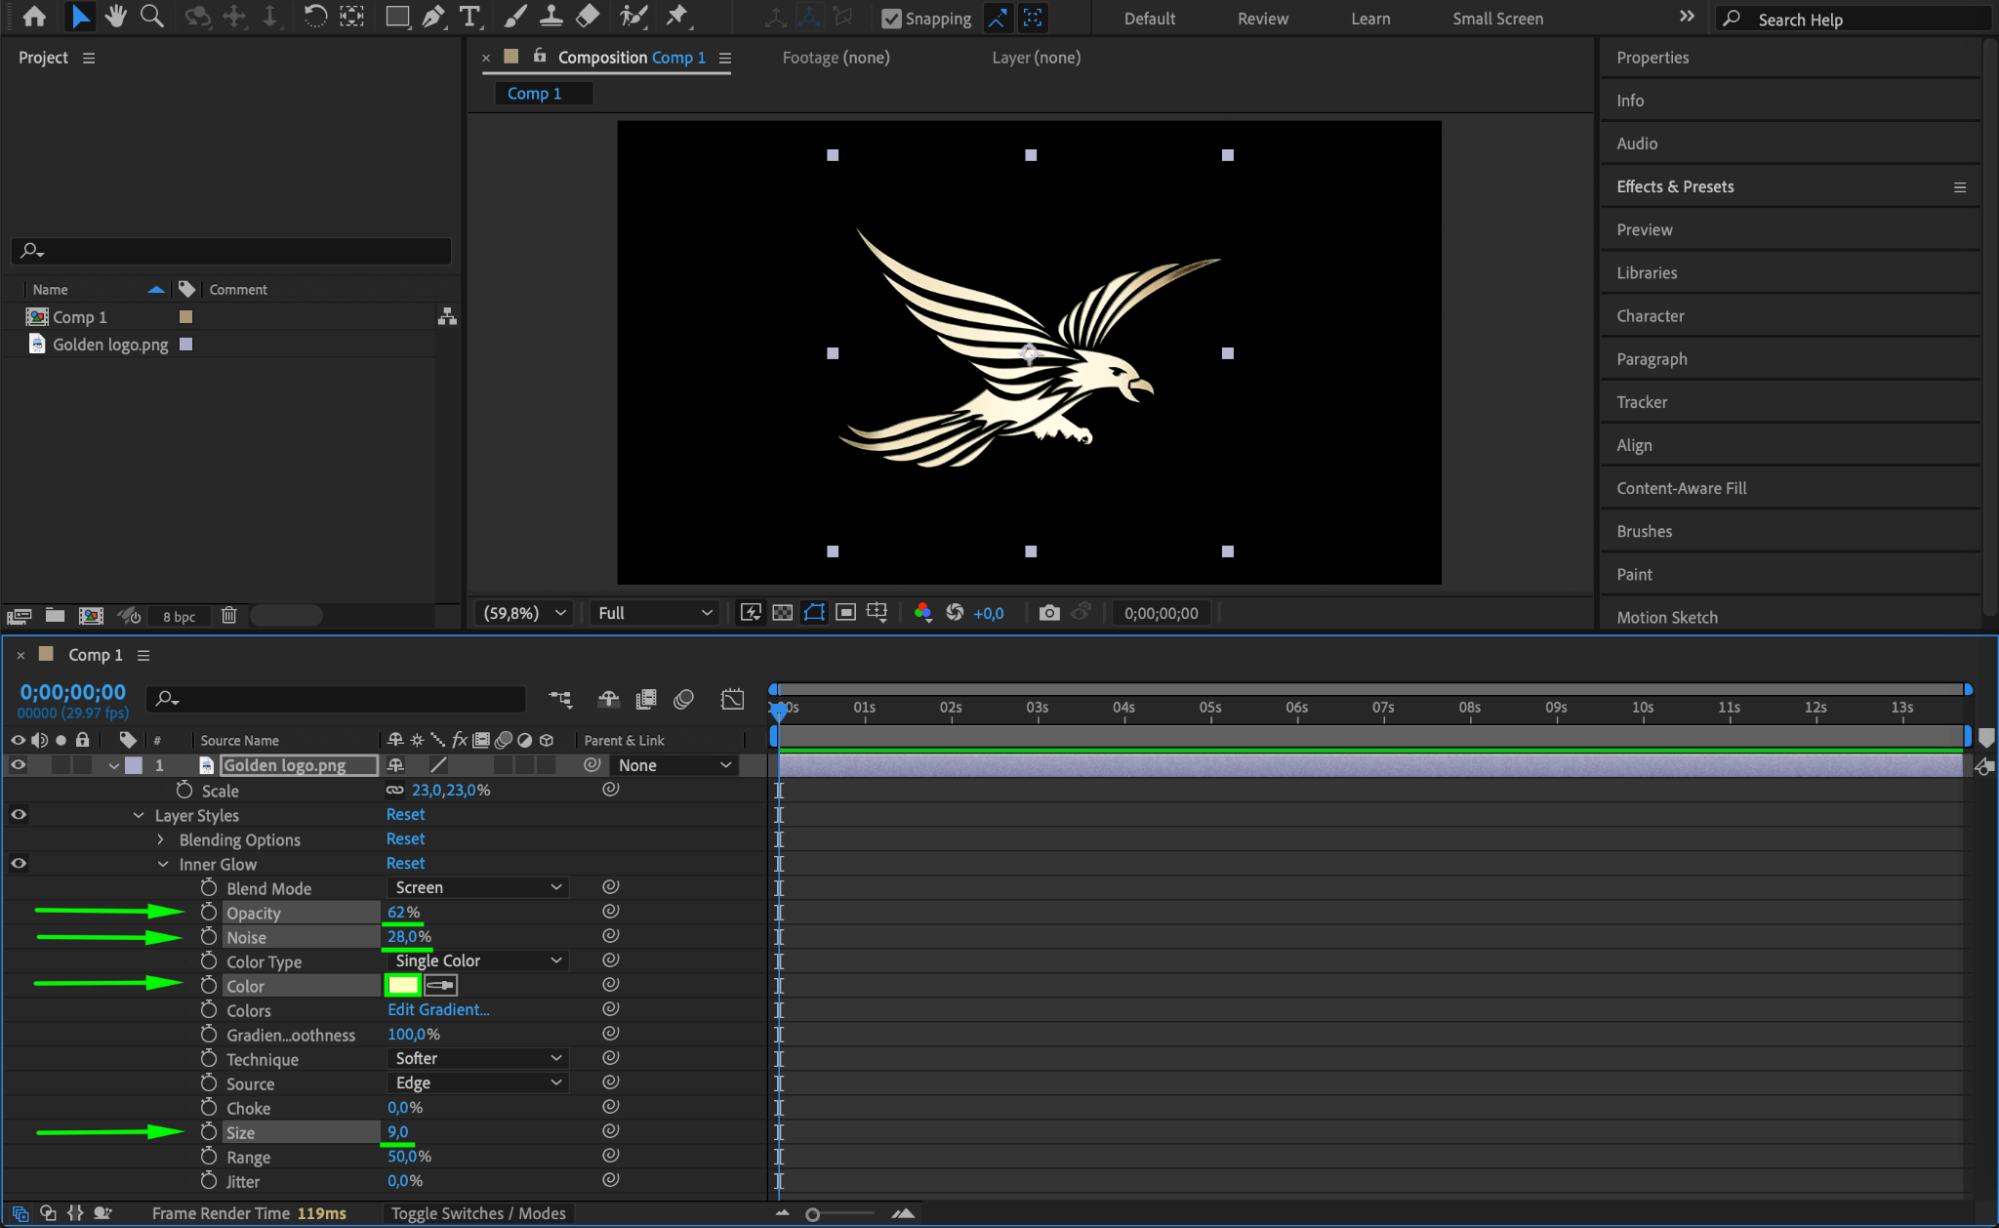Viewport: 1999px width, 1228px height.
Task: Expand the Blending Options group
Action: tap(160, 840)
